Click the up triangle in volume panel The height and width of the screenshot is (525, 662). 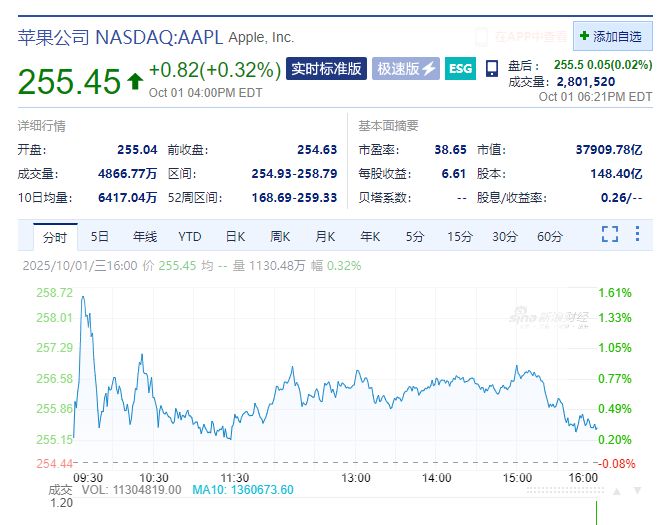click(618, 491)
